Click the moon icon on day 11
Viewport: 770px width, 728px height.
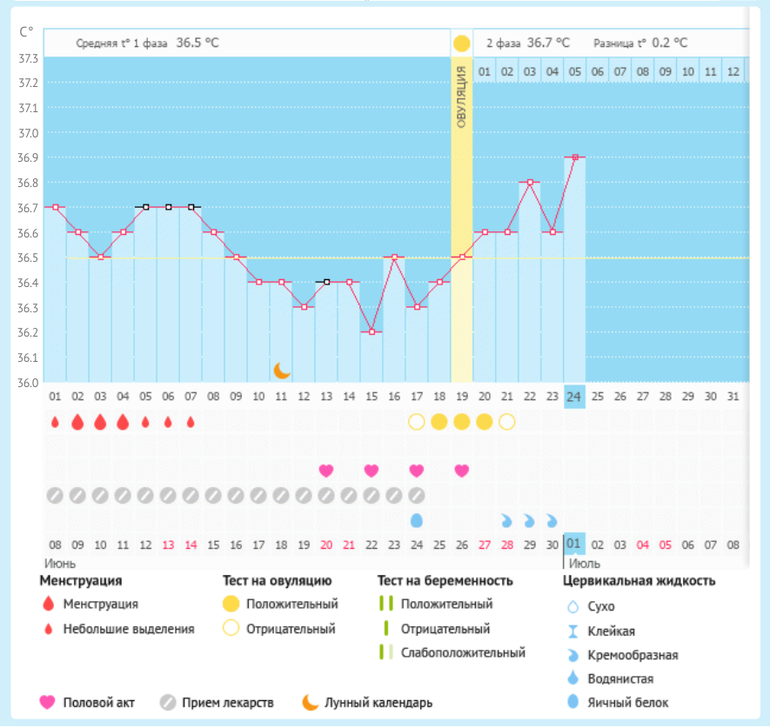point(282,370)
